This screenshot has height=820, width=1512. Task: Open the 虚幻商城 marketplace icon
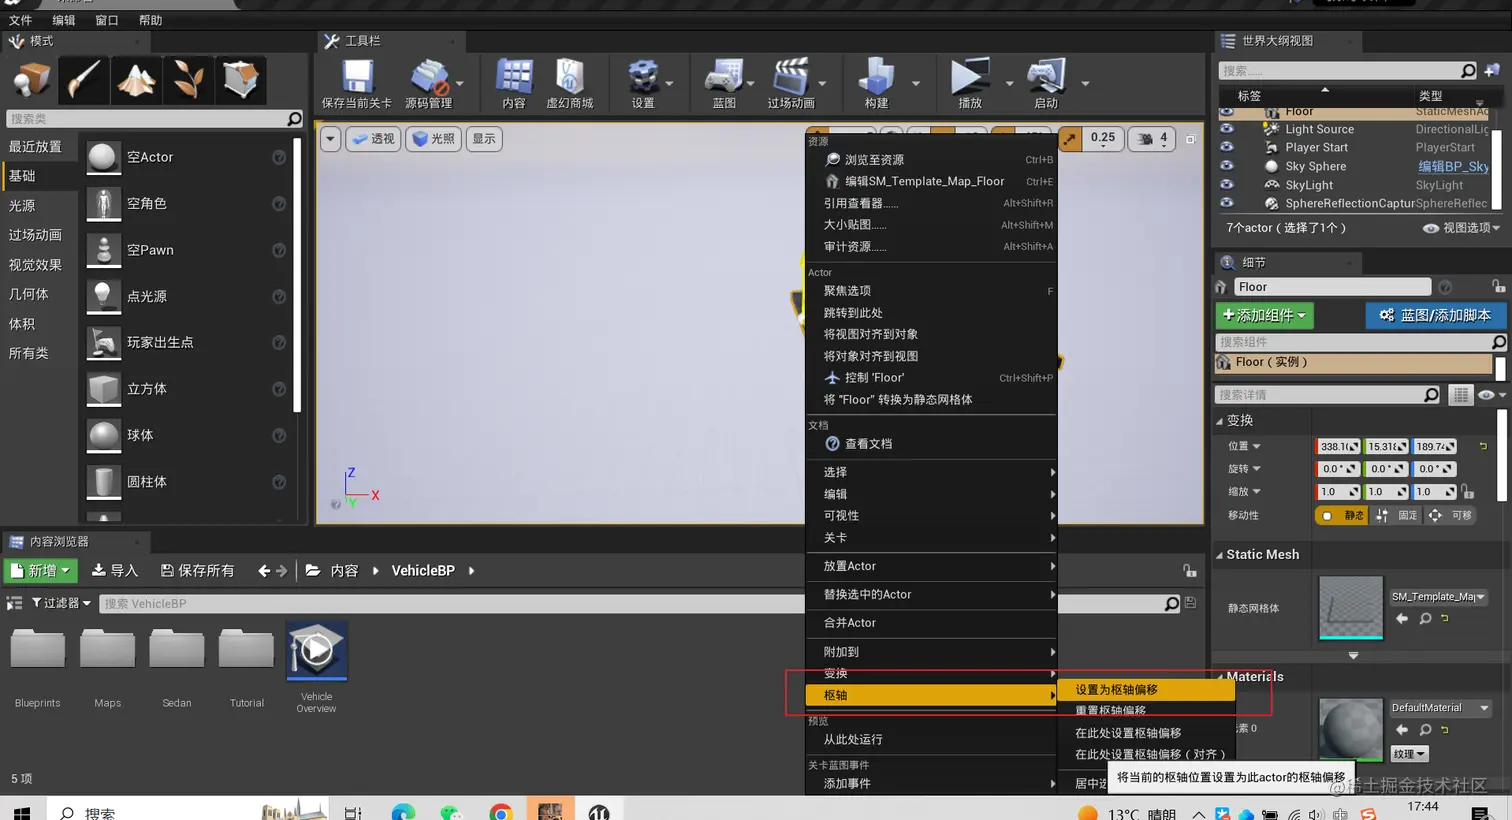(x=570, y=77)
